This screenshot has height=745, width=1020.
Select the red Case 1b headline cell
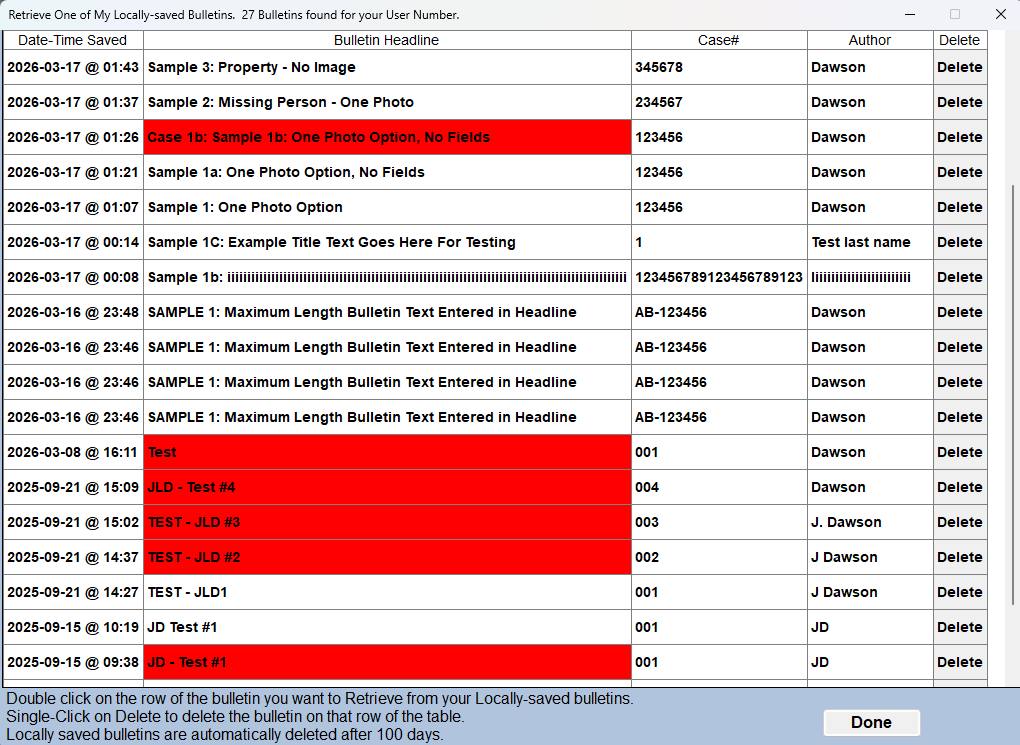(387, 137)
